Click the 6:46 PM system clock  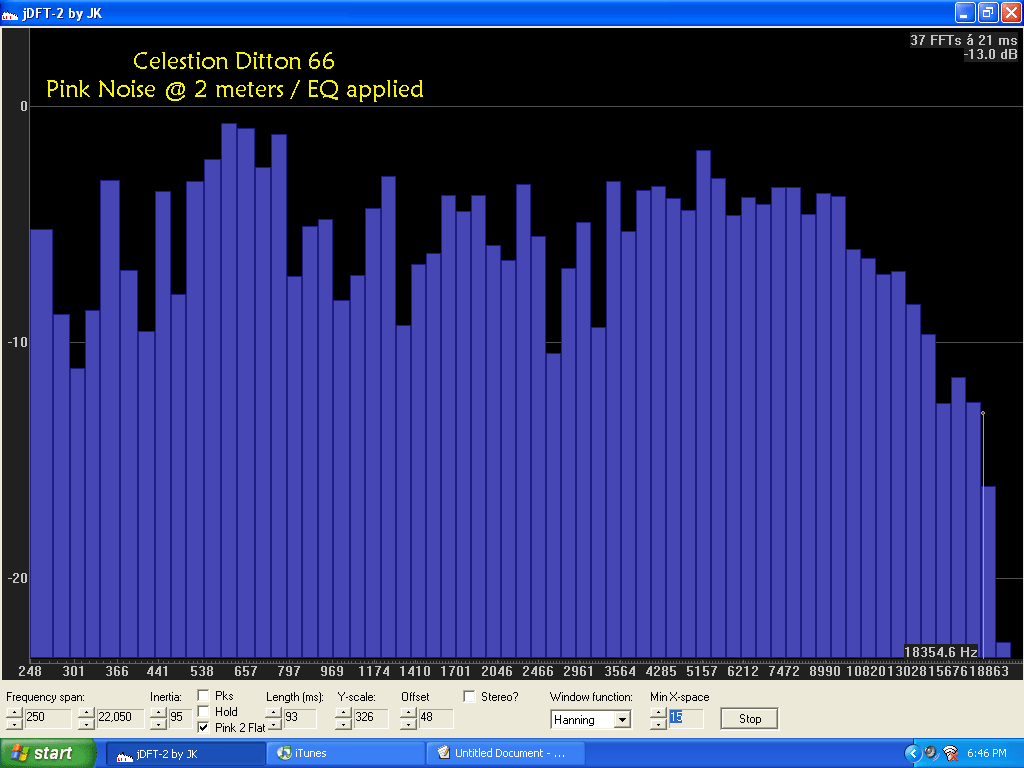[x=987, y=753]
